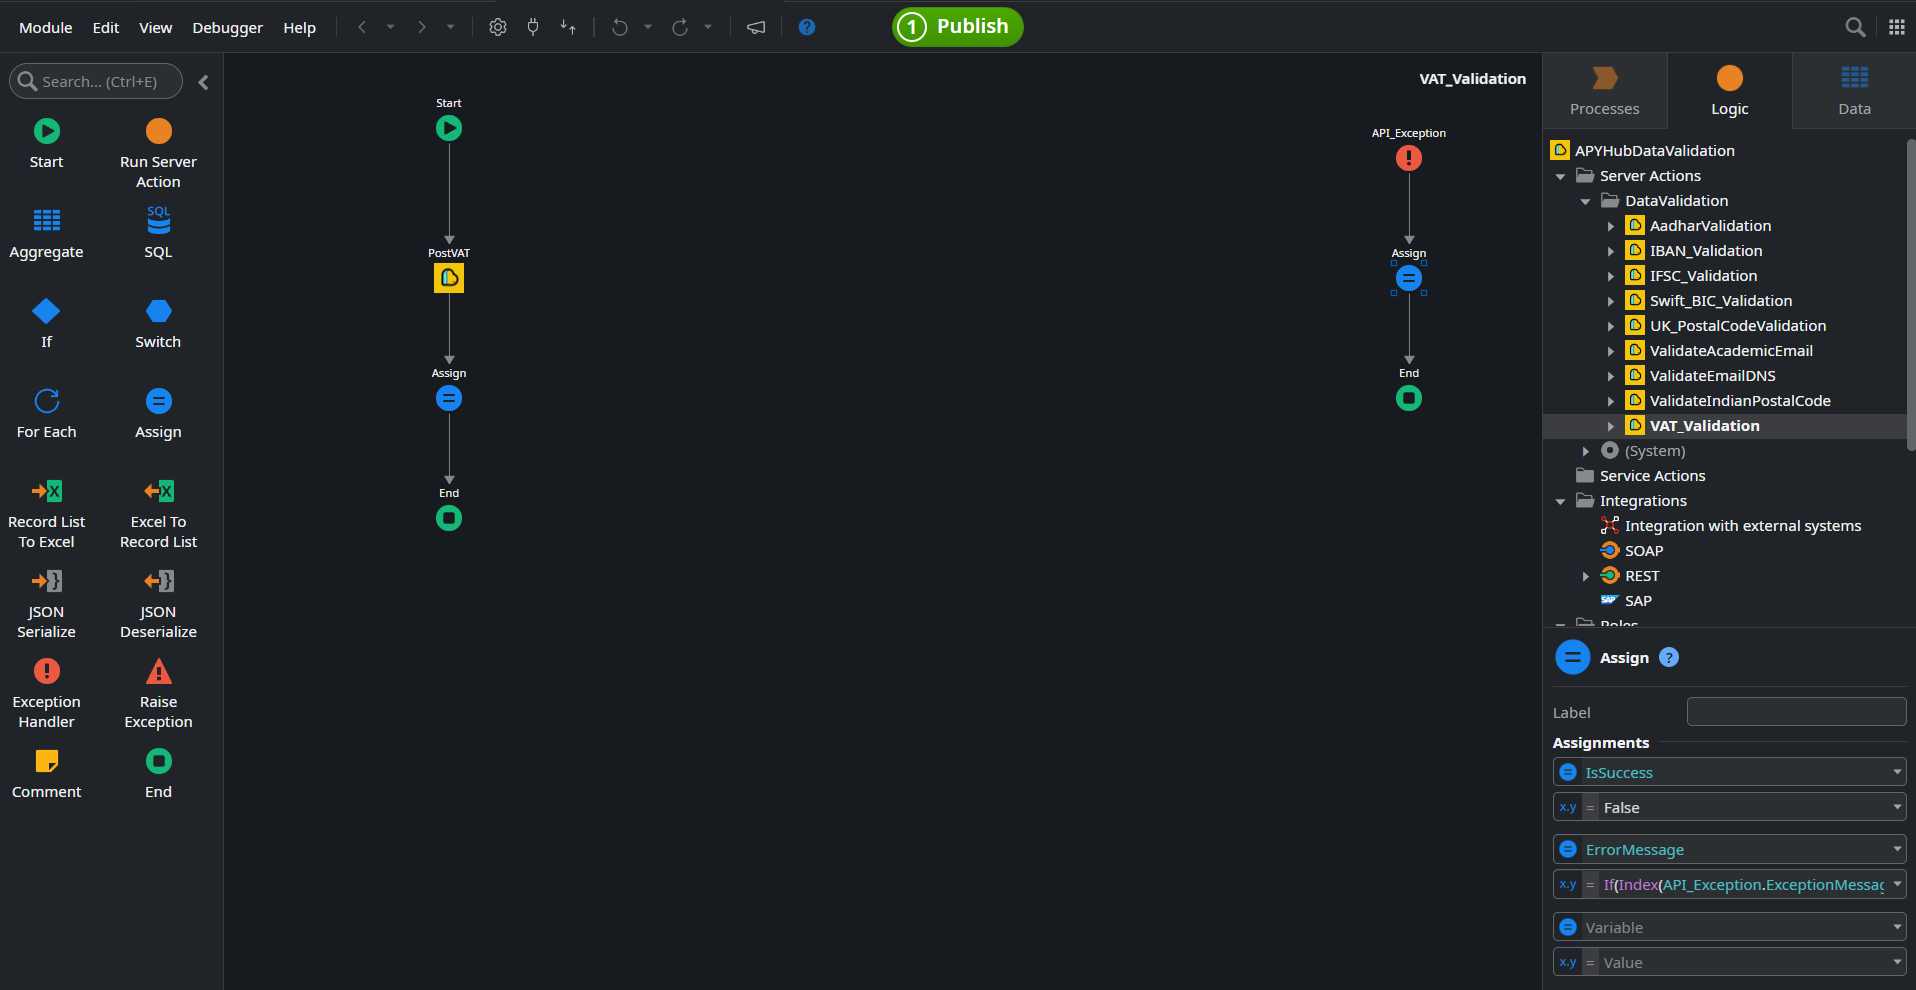Collapse the DataValidation folder
The image size is (1916, 990).
[1586, 201]
